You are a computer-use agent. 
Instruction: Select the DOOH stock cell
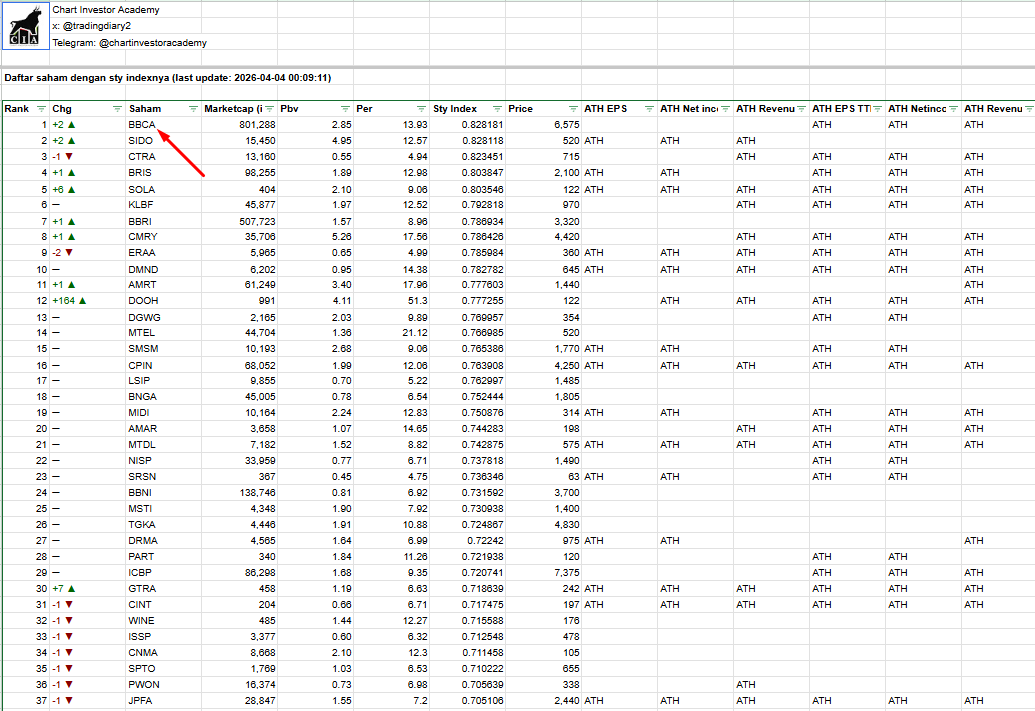click(x=164, y=300)
